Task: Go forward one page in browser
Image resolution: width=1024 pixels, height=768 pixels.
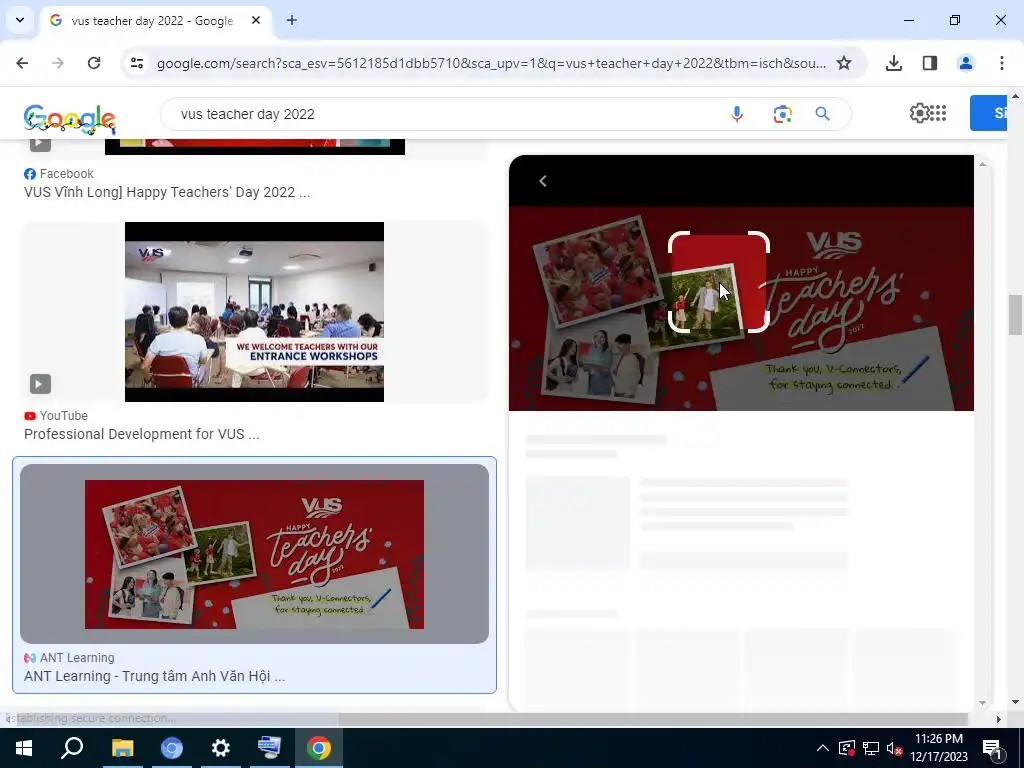Action: click(58, 63)
